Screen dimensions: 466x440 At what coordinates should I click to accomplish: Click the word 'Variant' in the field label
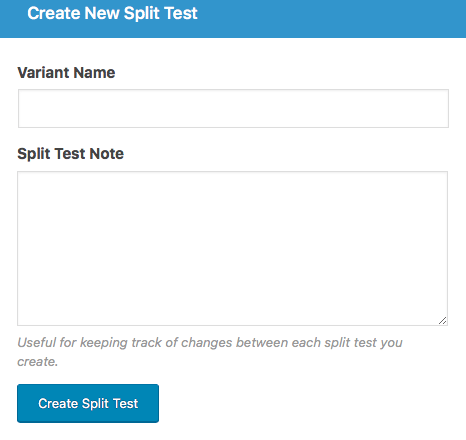[x=43, y=73]
